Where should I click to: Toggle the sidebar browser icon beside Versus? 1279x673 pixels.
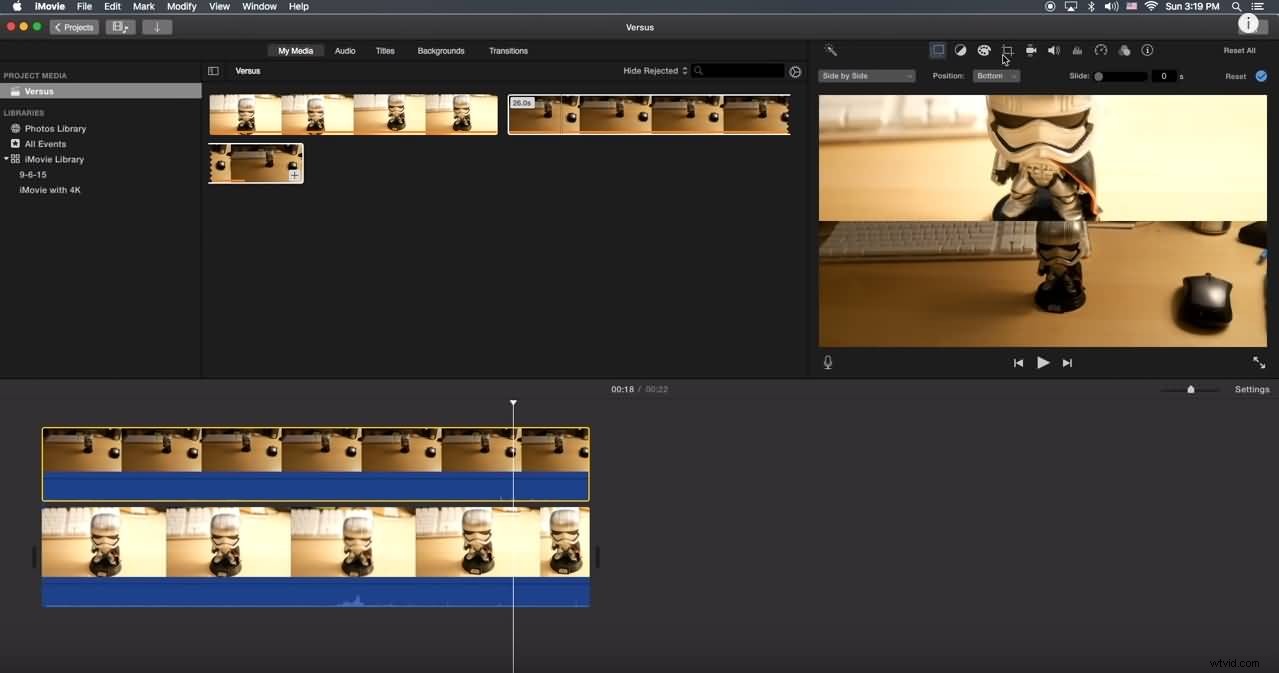click(213, 70)
